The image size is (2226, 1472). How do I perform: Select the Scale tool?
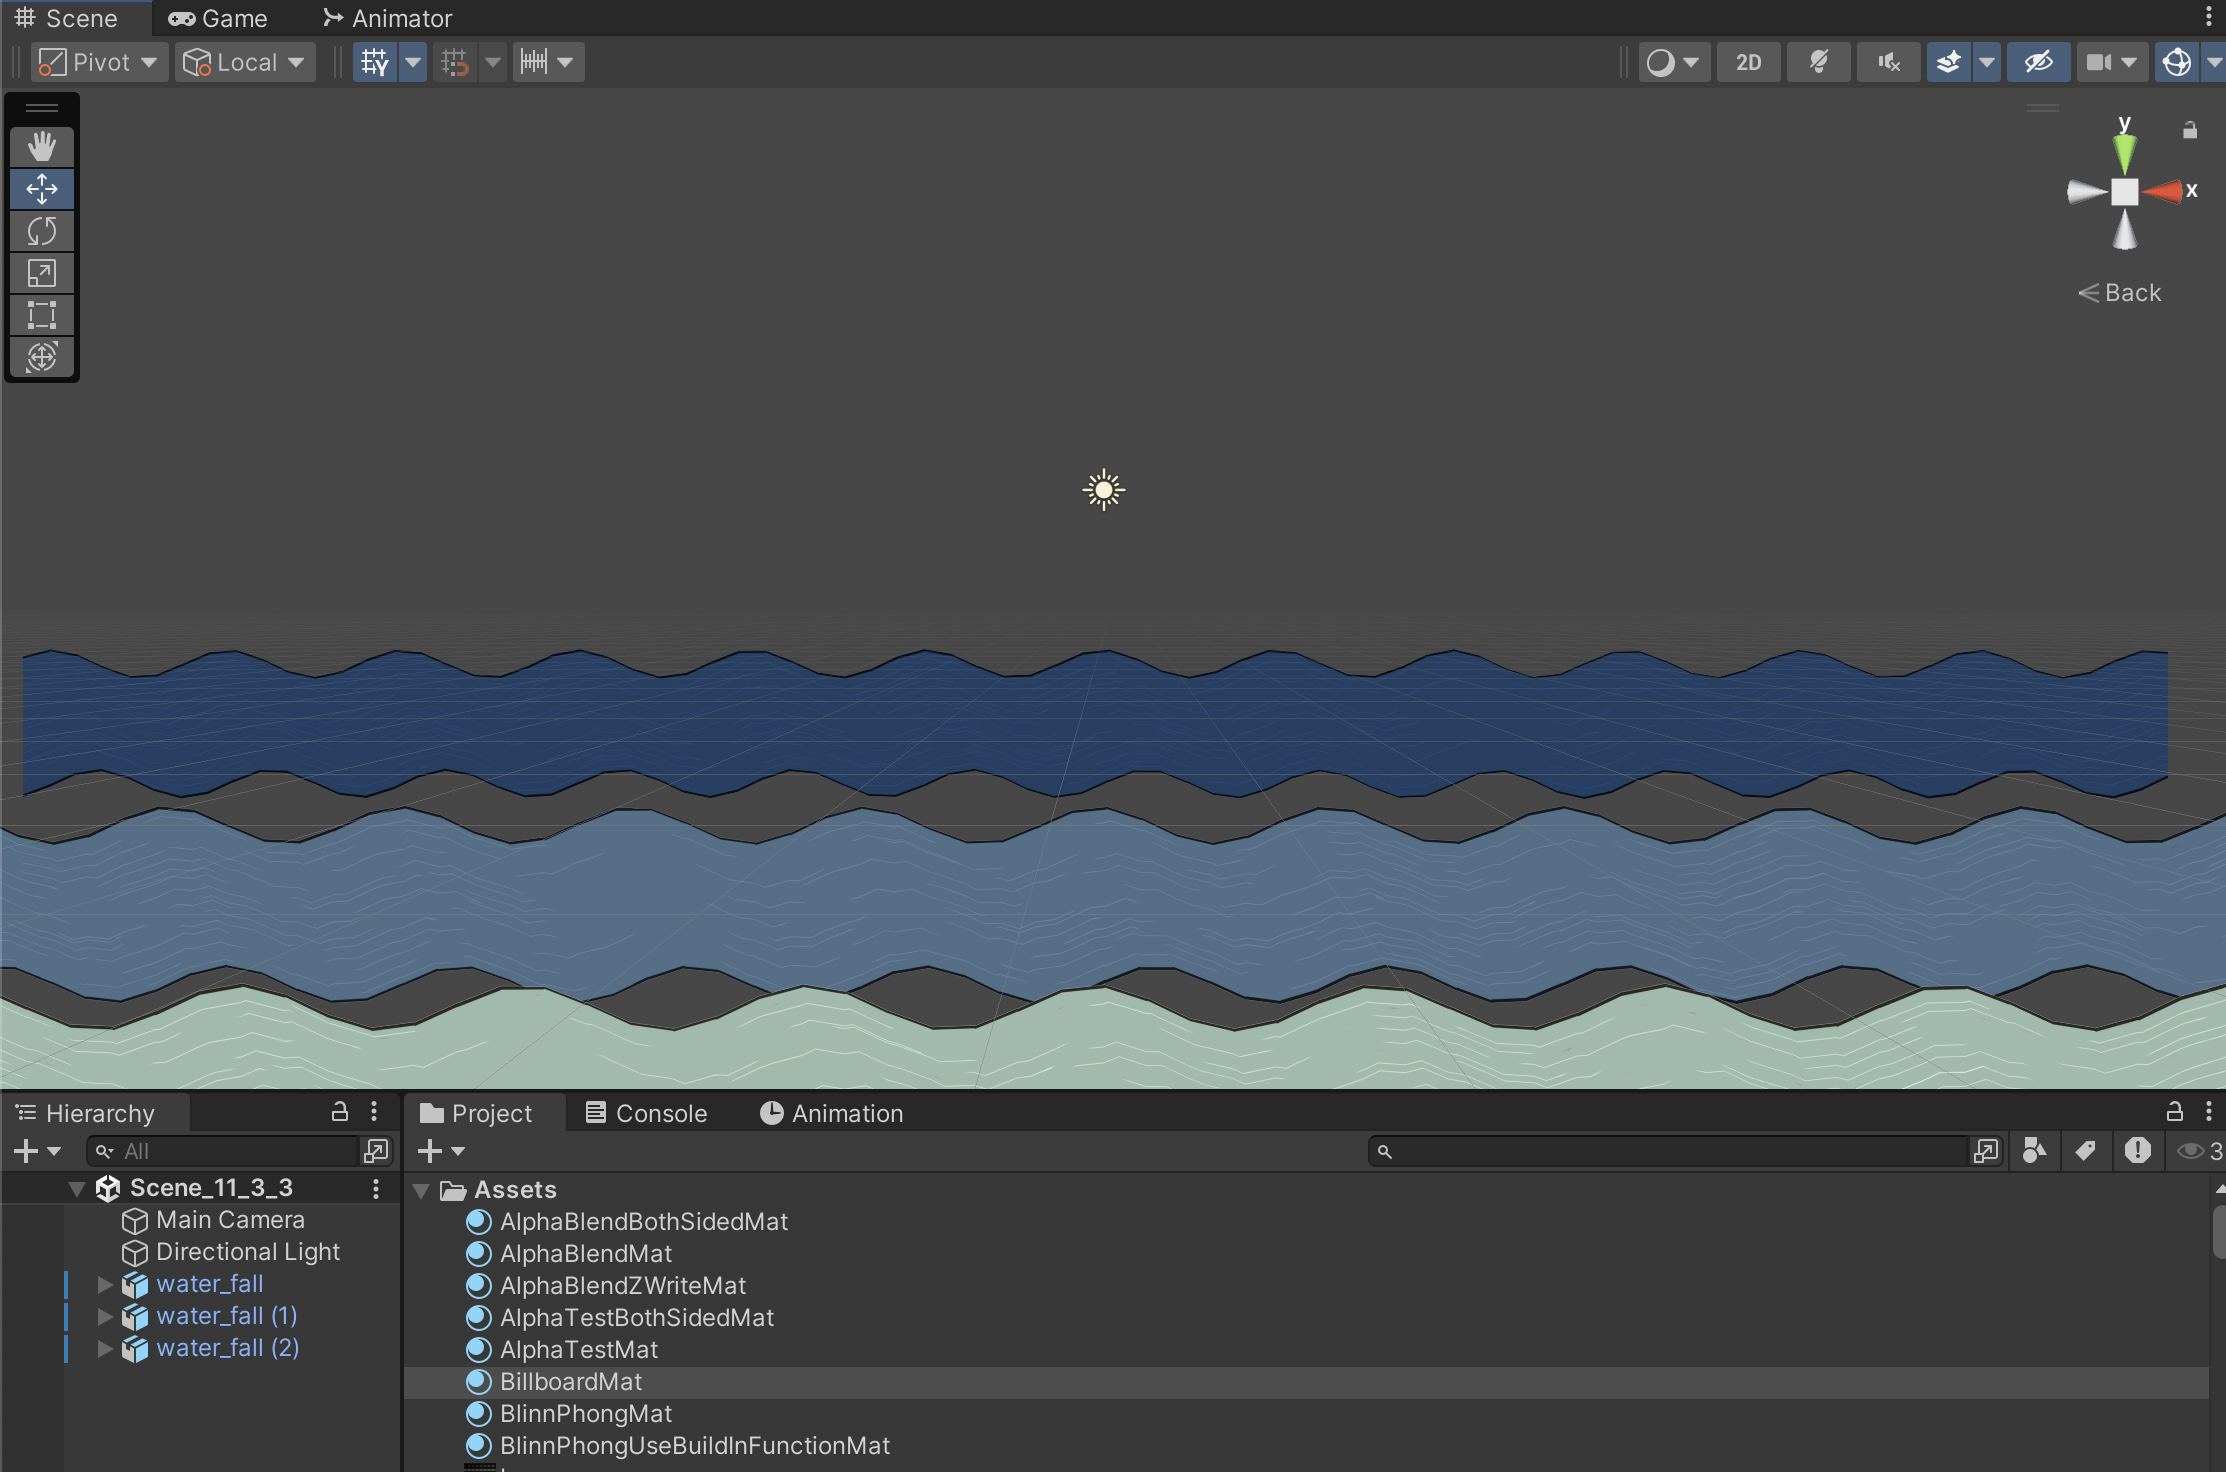(x=41, y=273)
